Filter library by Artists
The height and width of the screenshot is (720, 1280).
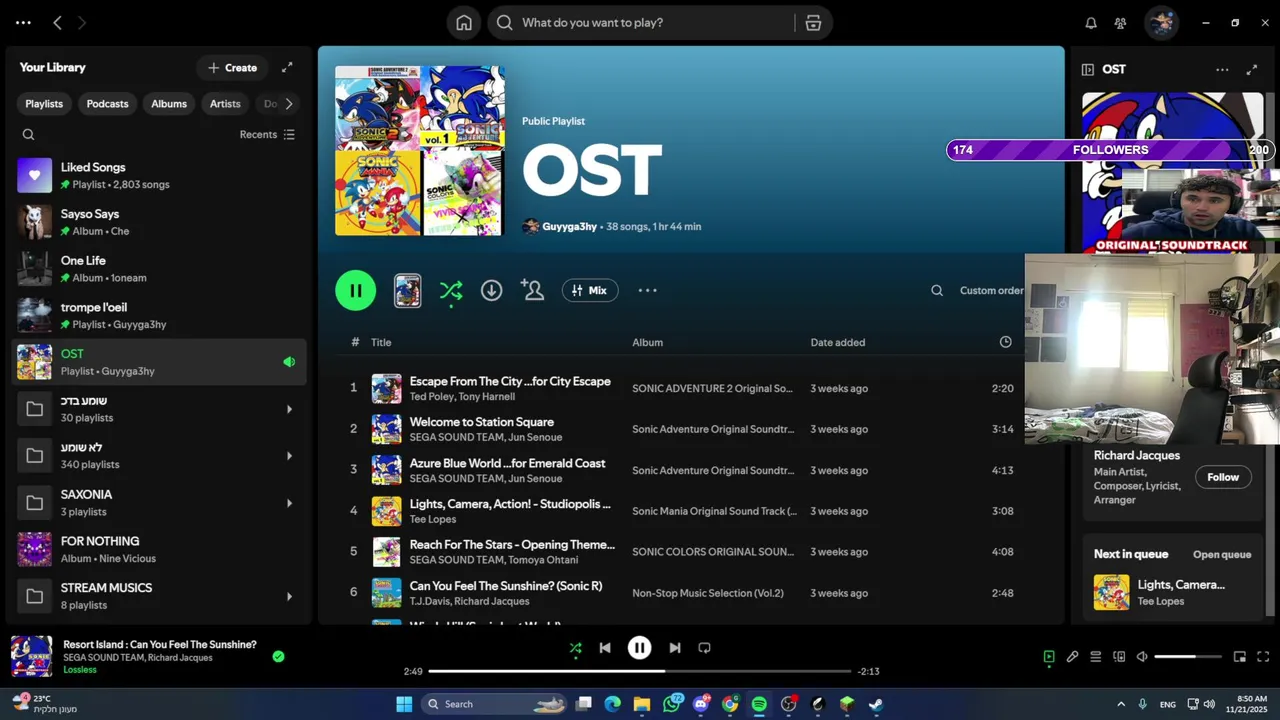click(x=225, y=104)
